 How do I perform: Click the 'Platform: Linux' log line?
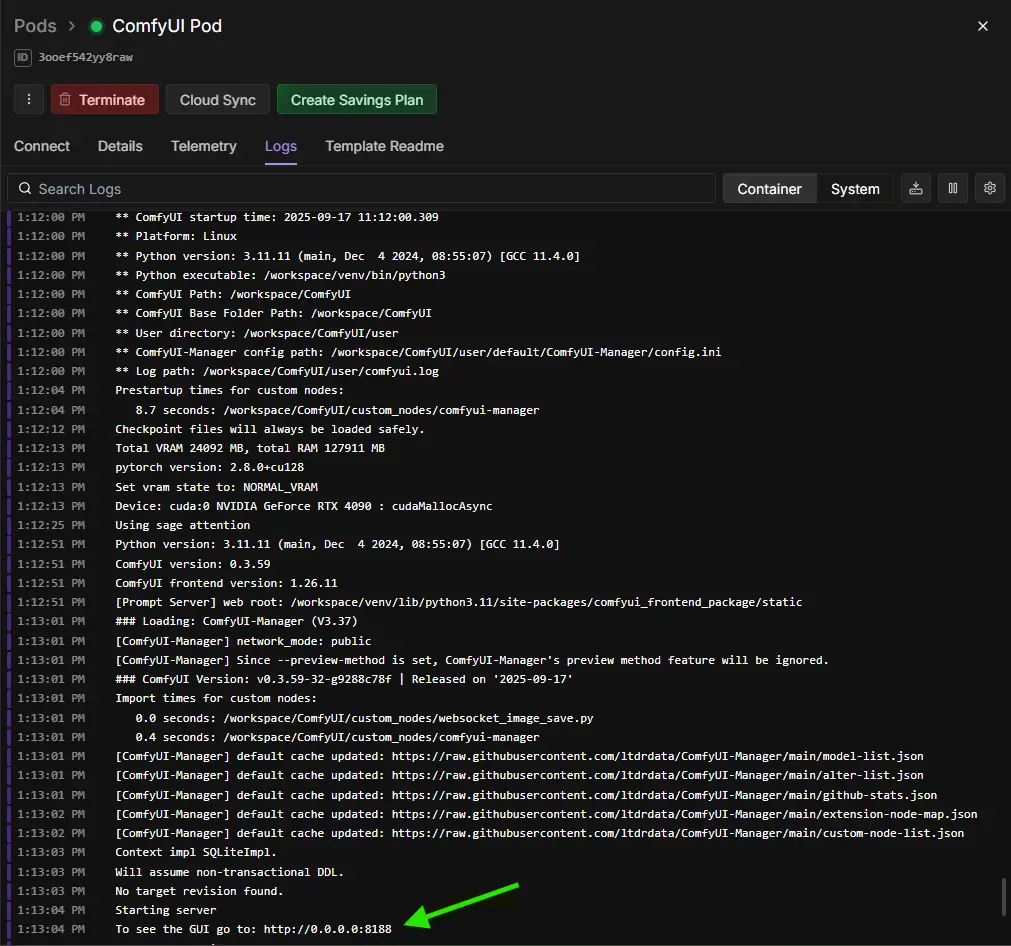(176, 236)
